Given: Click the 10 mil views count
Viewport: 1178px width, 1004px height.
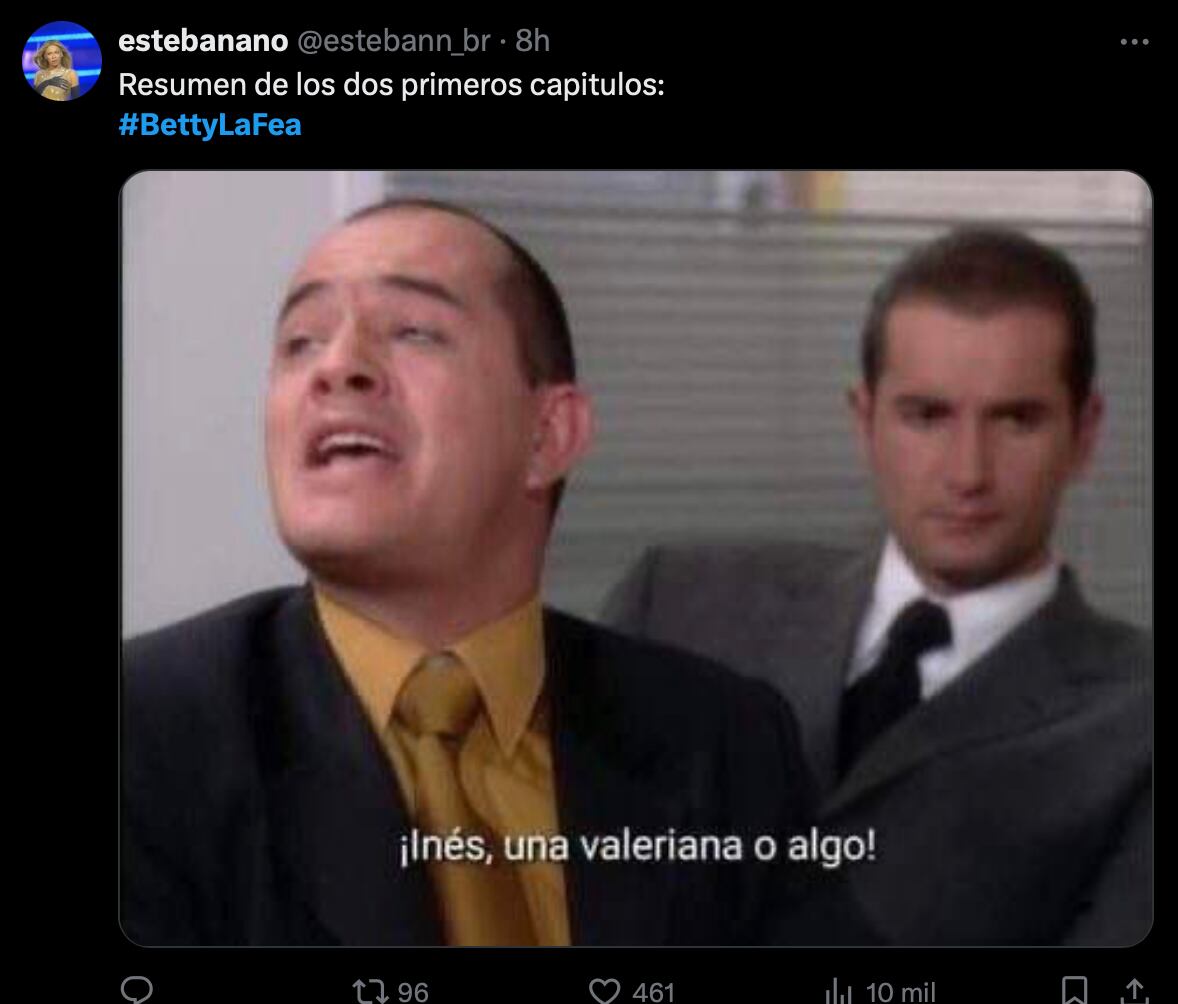Looking at the screenshot, I should tap(901, 992).
